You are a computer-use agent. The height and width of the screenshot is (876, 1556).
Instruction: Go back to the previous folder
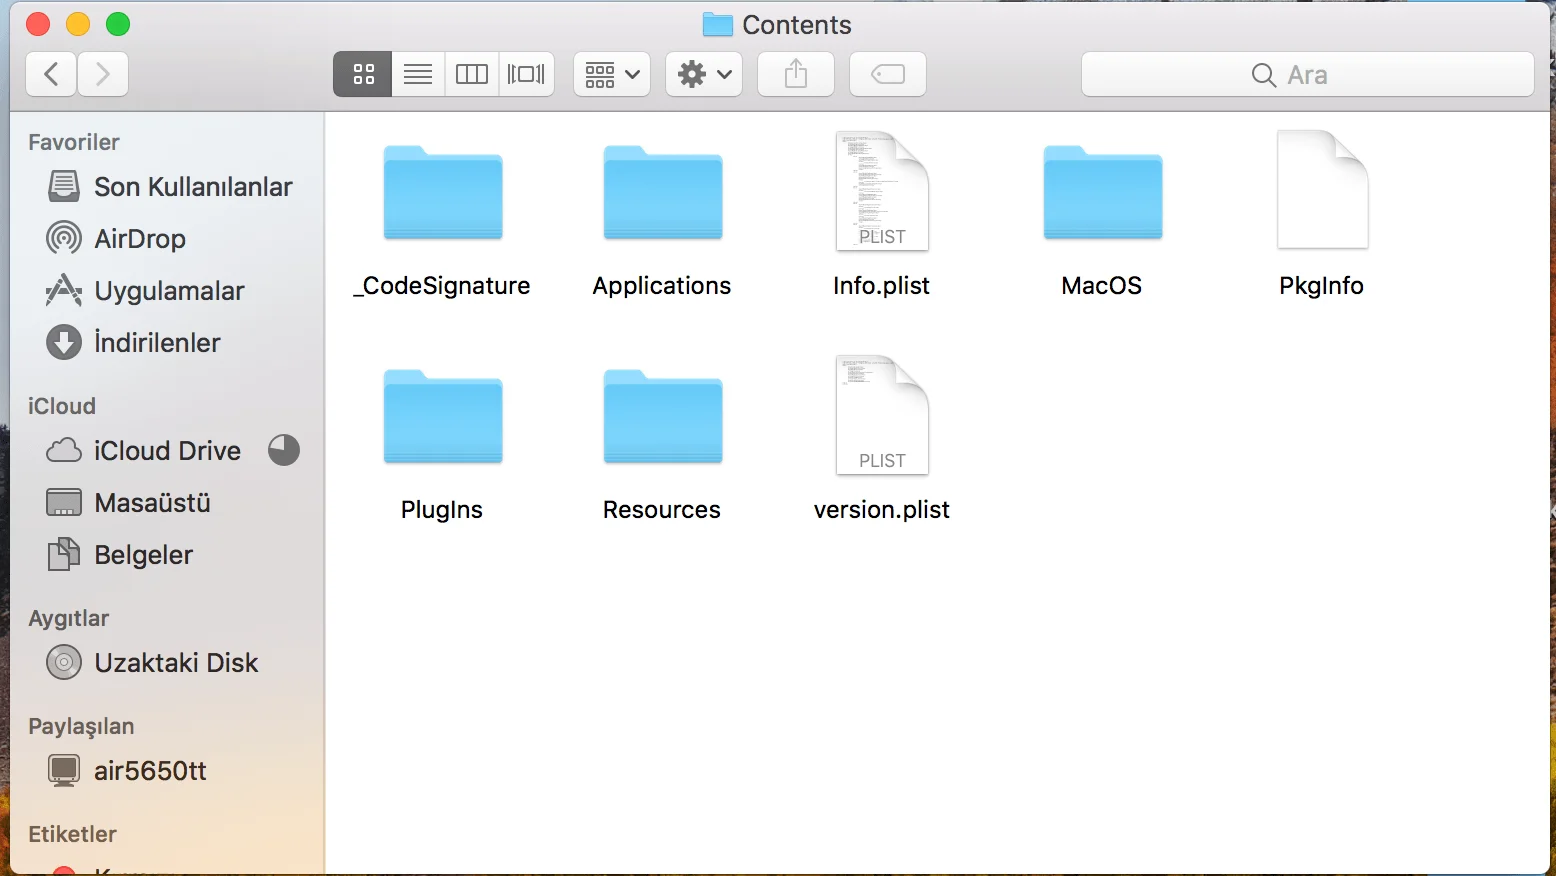point(51,74)
